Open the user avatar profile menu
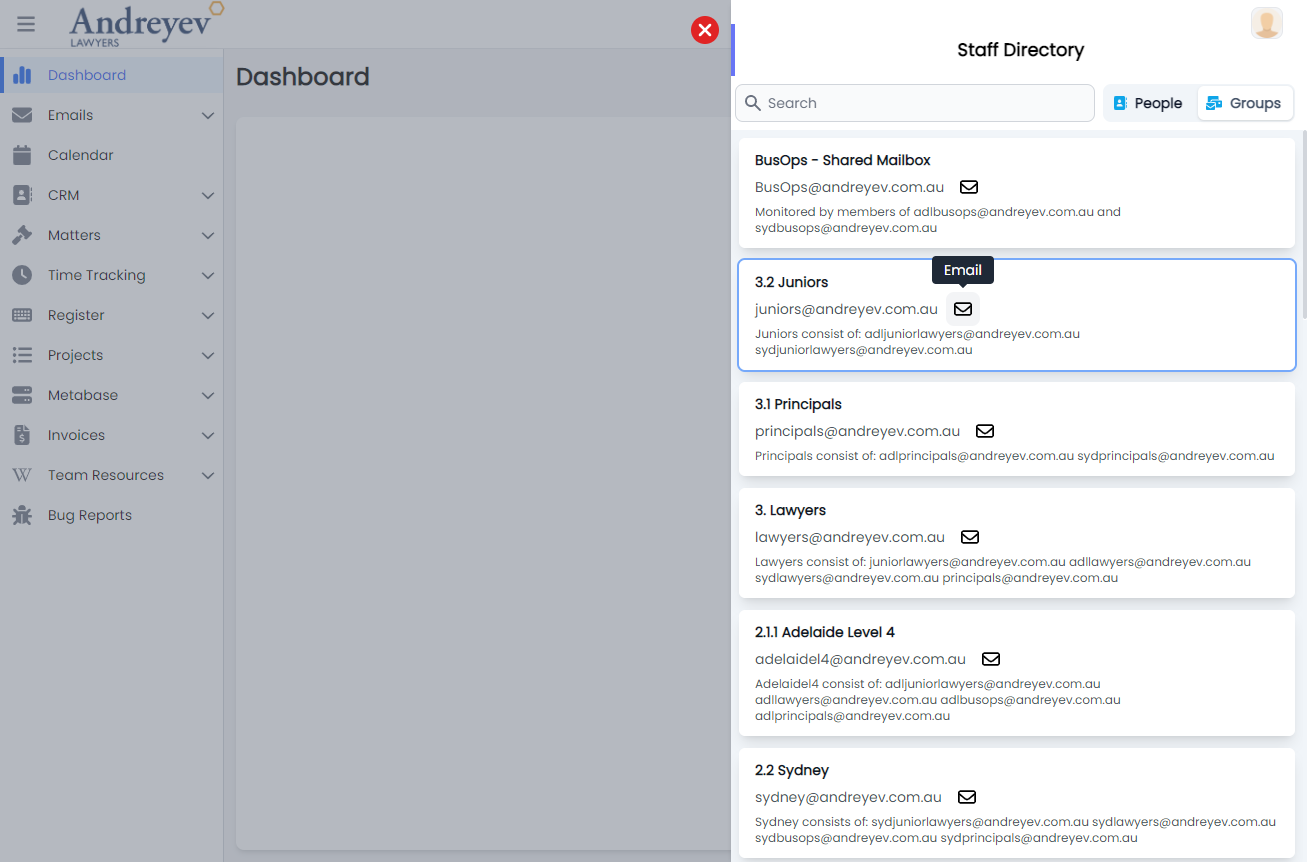The width and height of the screenshot is (1307, 862). 1266,23
